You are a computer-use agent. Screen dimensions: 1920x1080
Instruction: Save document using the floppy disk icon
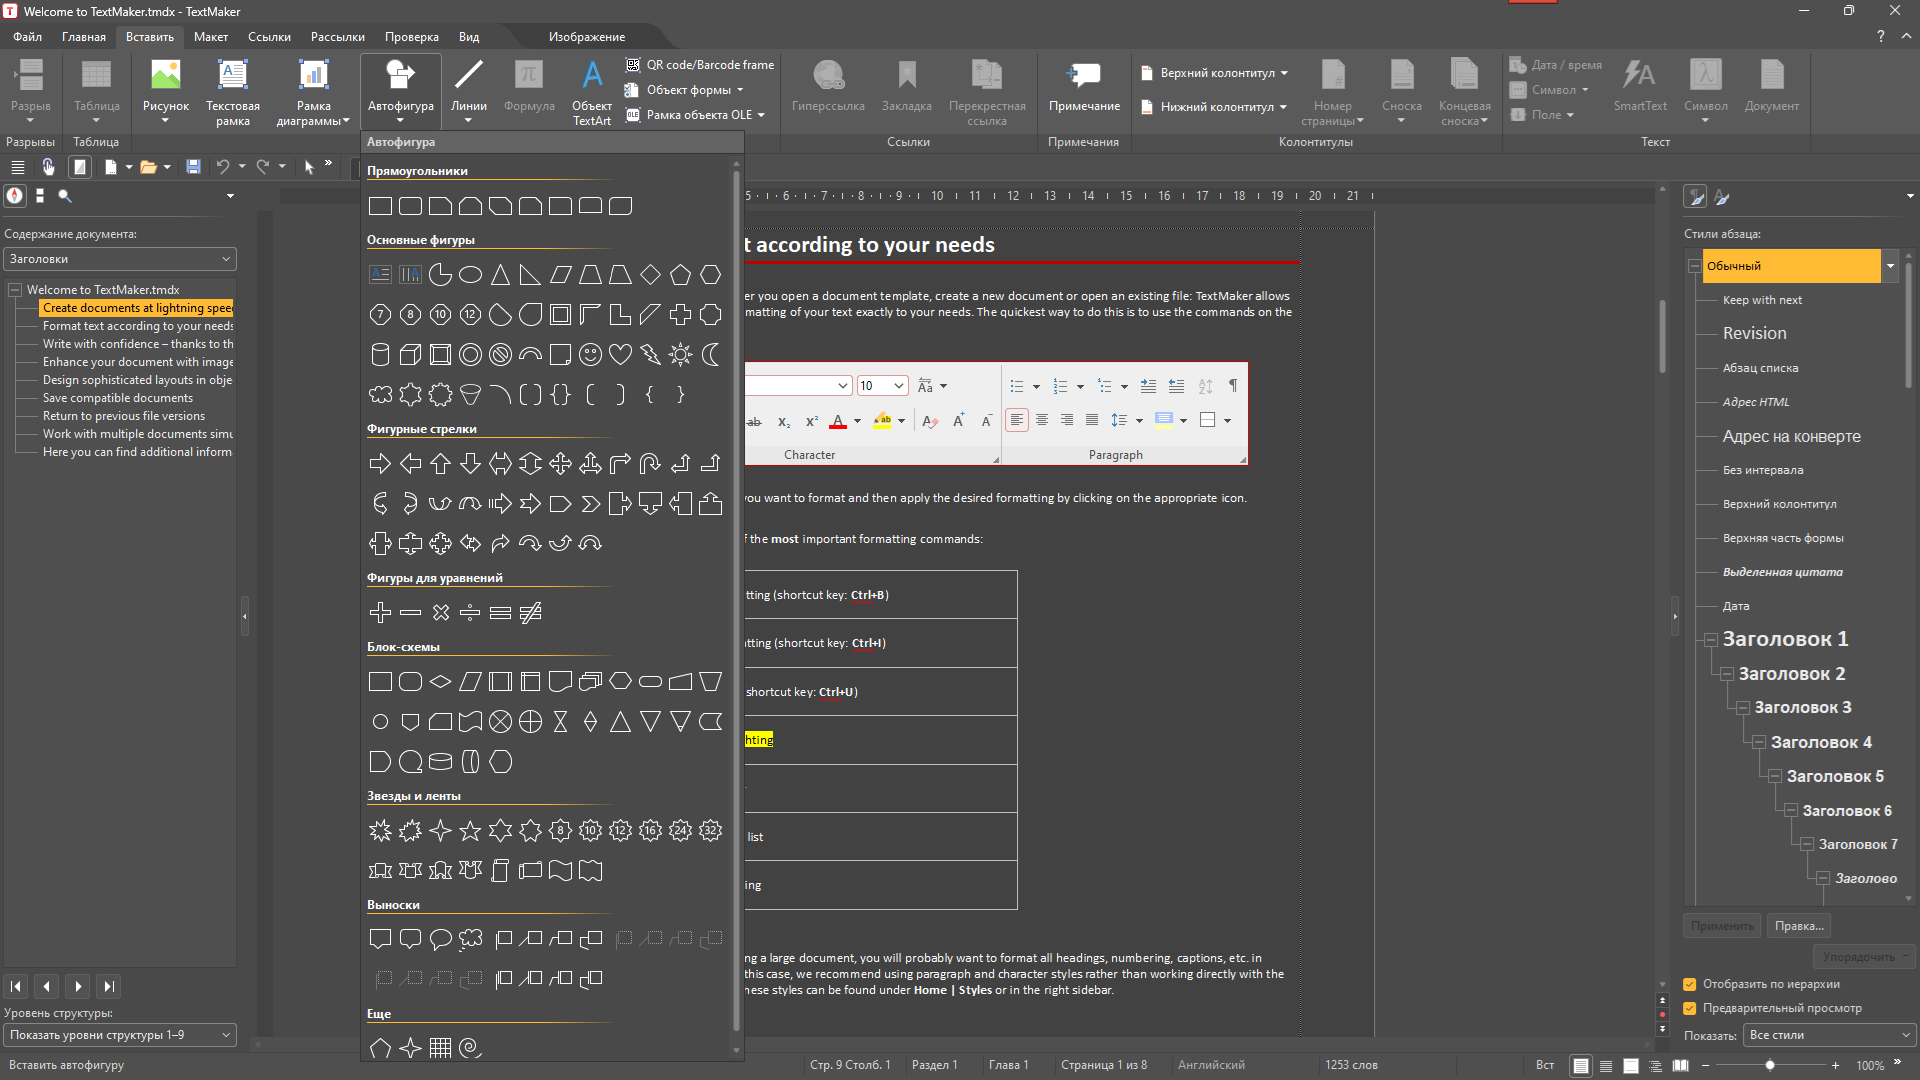click(194, 167)
